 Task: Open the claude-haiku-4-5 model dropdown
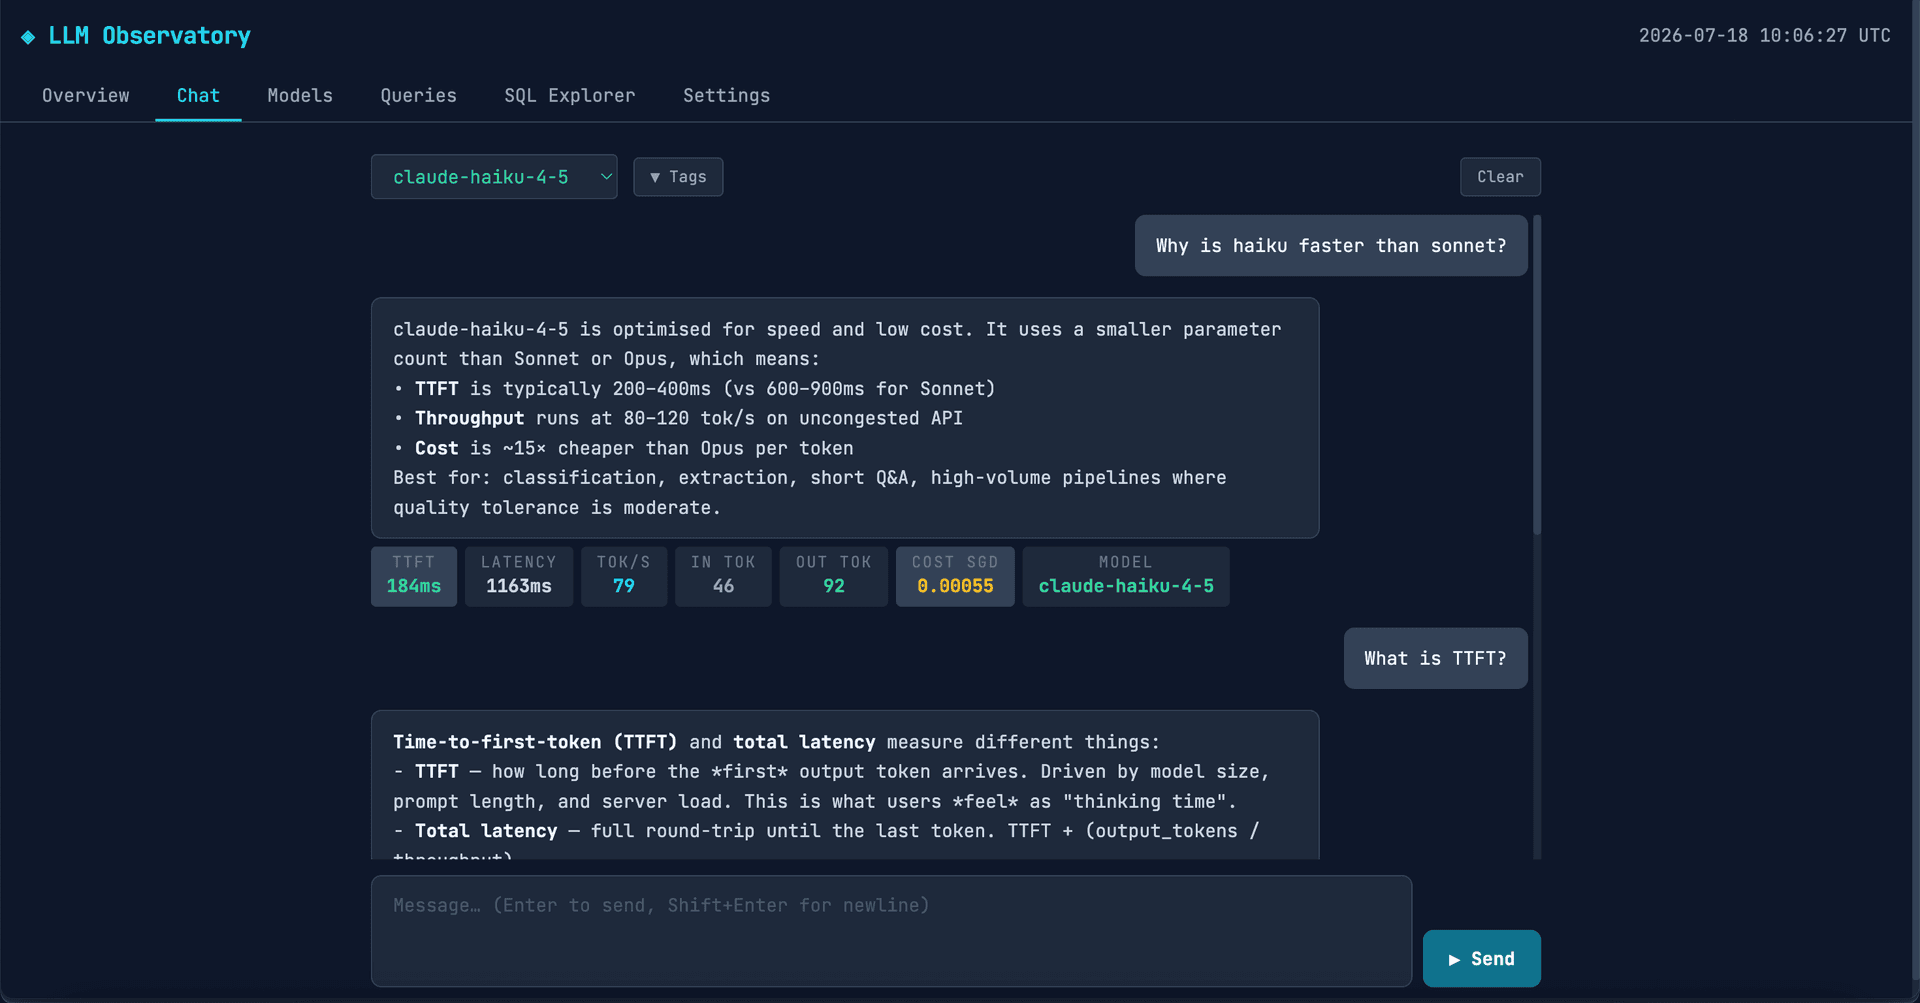click(x=494, y=177)
